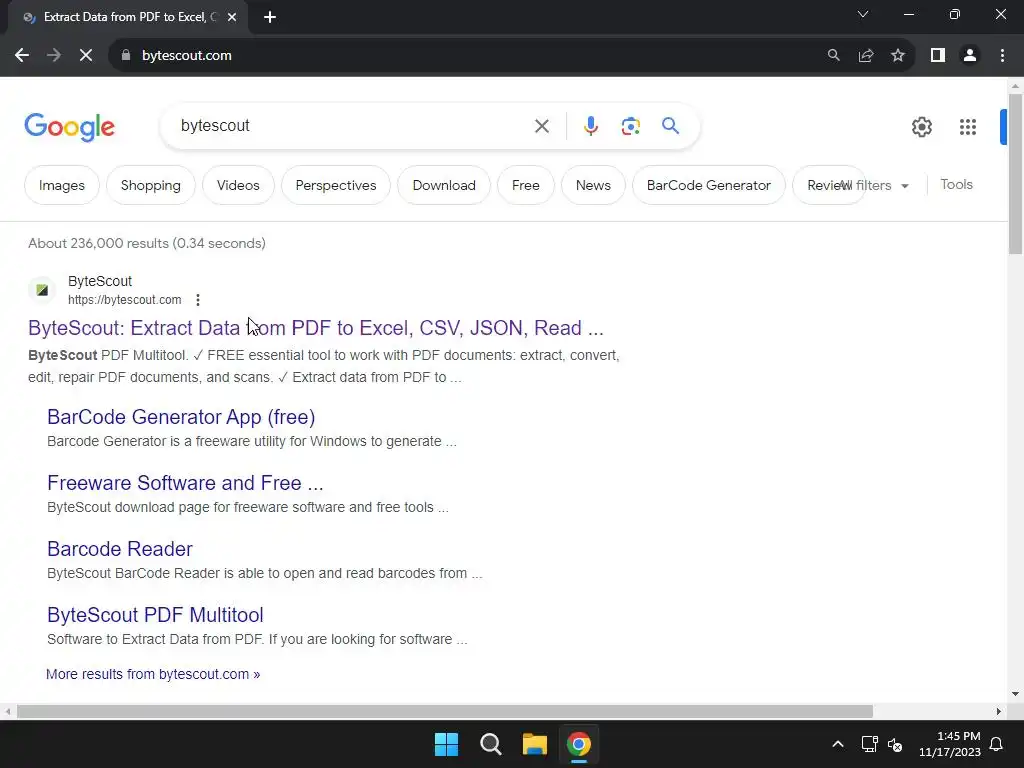Viewport: 1024px width, 768px height.
Task: Open Google quick settings gear
Action: pyautogui.click(x=921, y=127)
